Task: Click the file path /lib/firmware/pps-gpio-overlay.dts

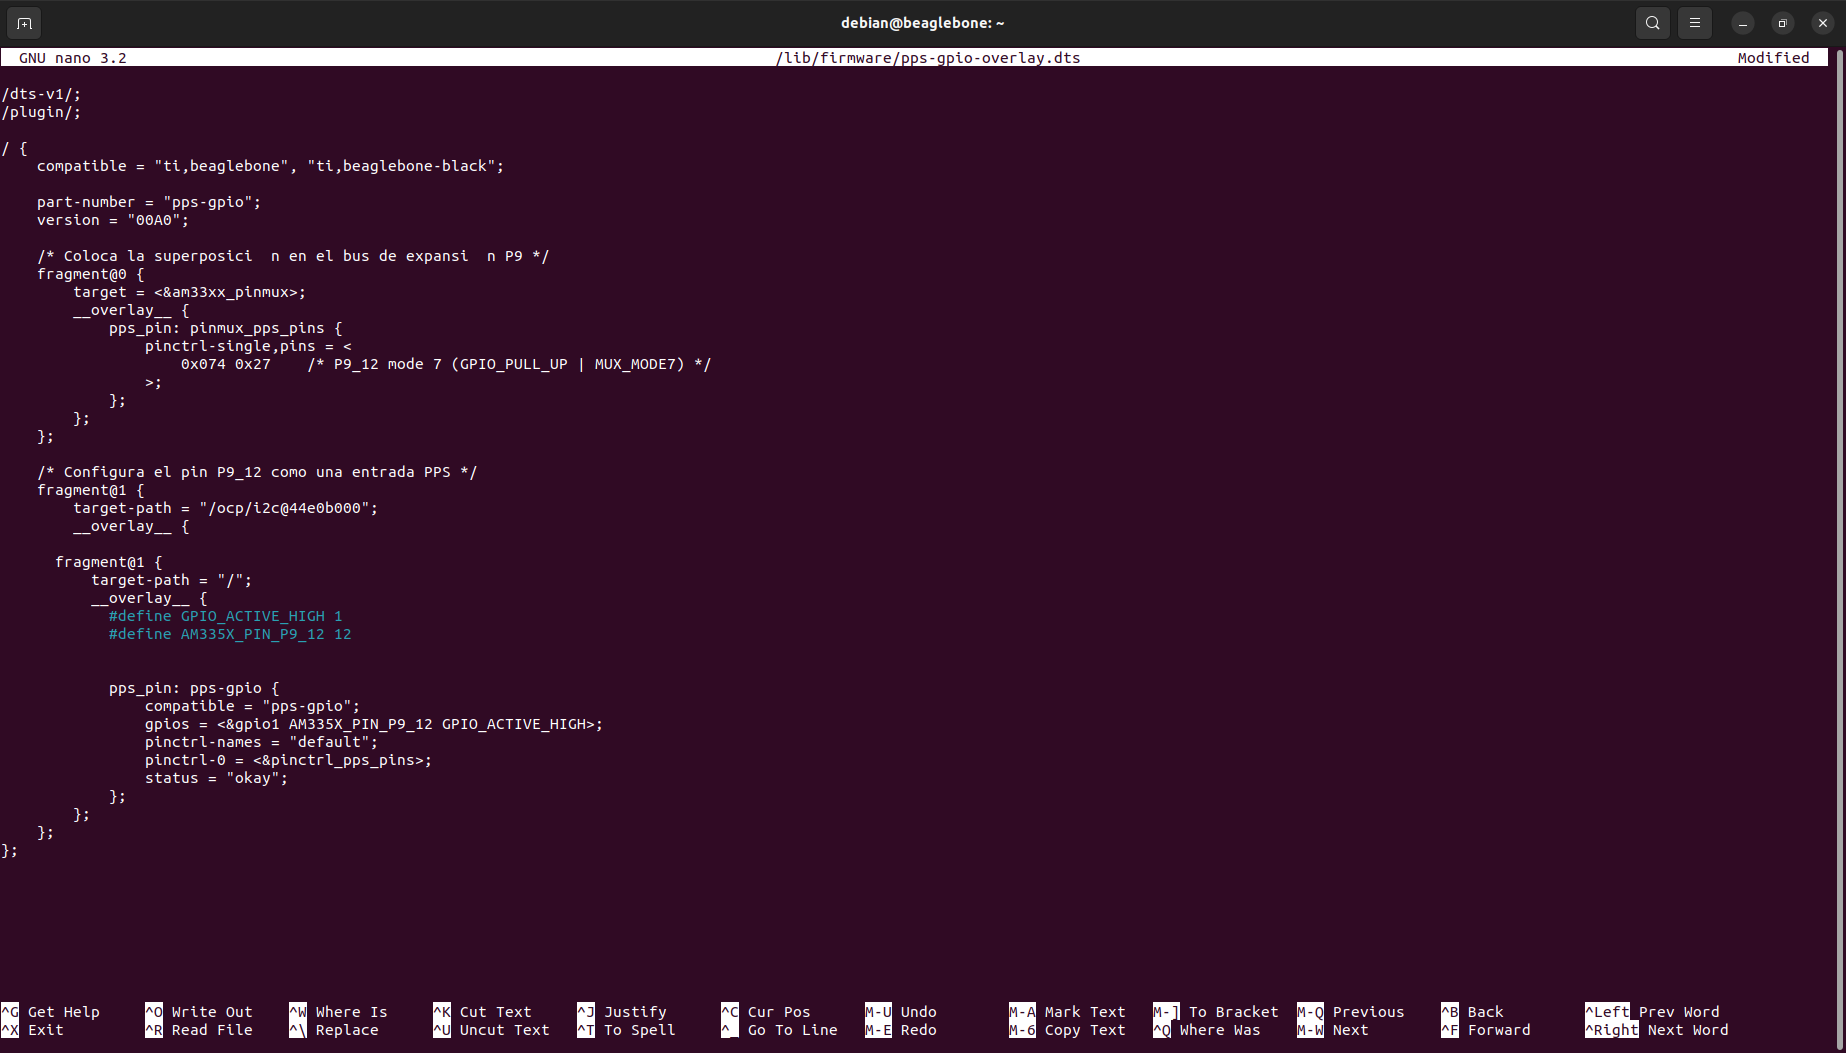Action: [x=928, y=58]
